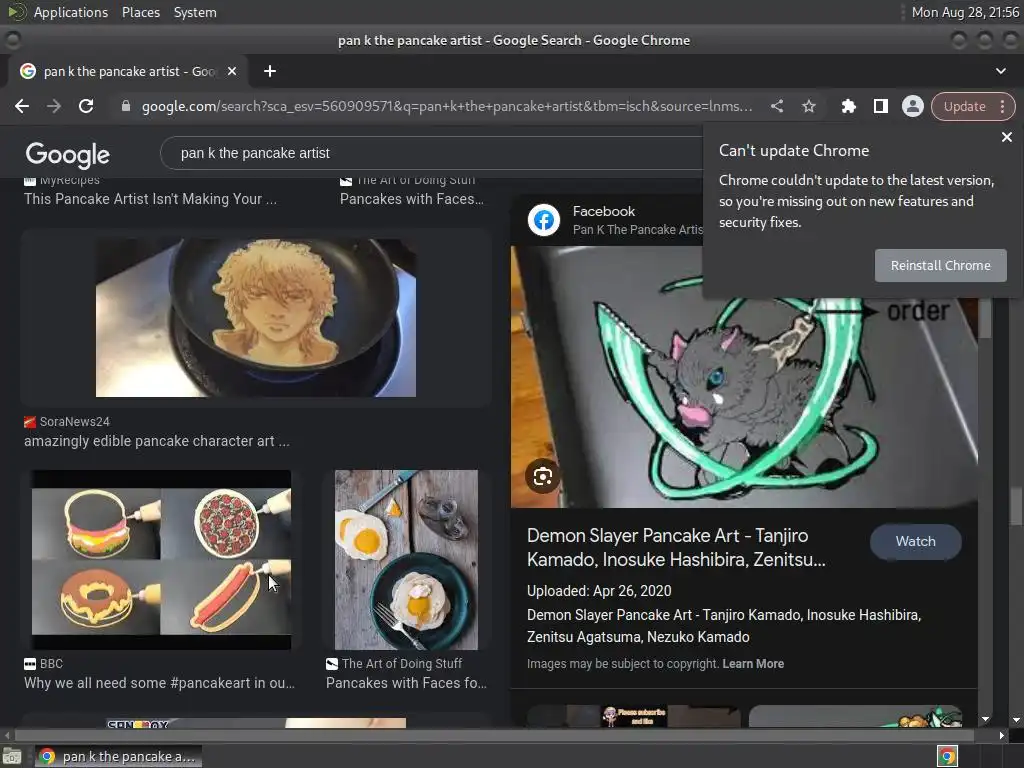The height and width of the screenshot is (768, 1024).
Task: Bookmark this page with the star
Action: click(x=808, y=106)
